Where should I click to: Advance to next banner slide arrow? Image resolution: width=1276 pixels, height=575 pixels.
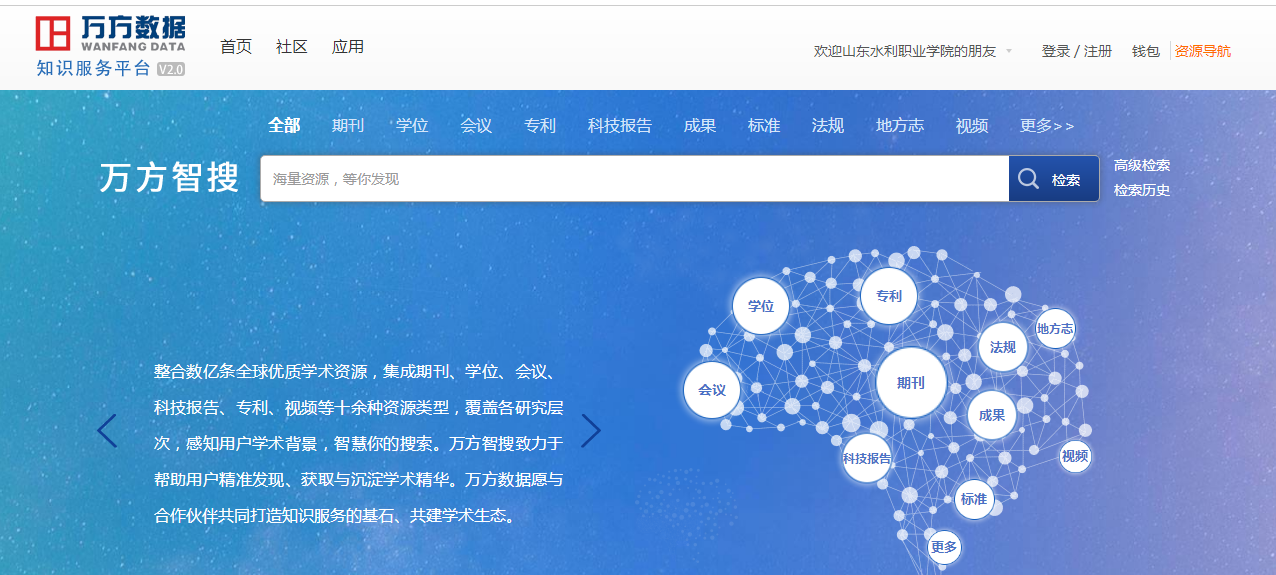[591, 431]
